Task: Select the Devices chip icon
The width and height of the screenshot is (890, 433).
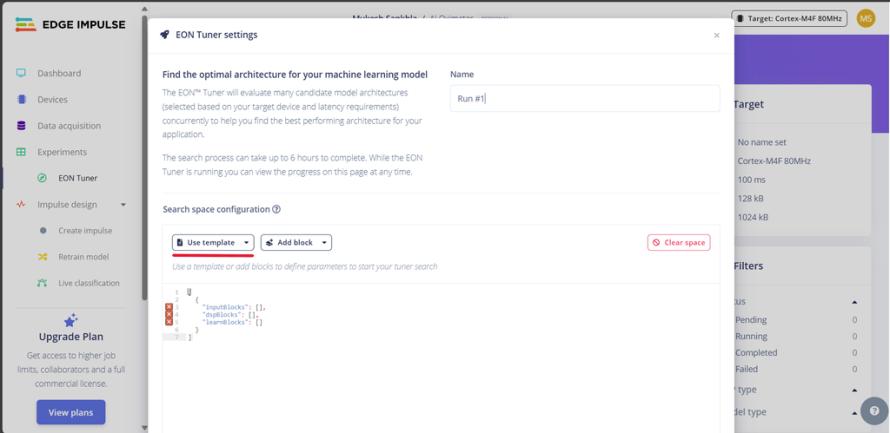Action: click(x=21, y=99)
